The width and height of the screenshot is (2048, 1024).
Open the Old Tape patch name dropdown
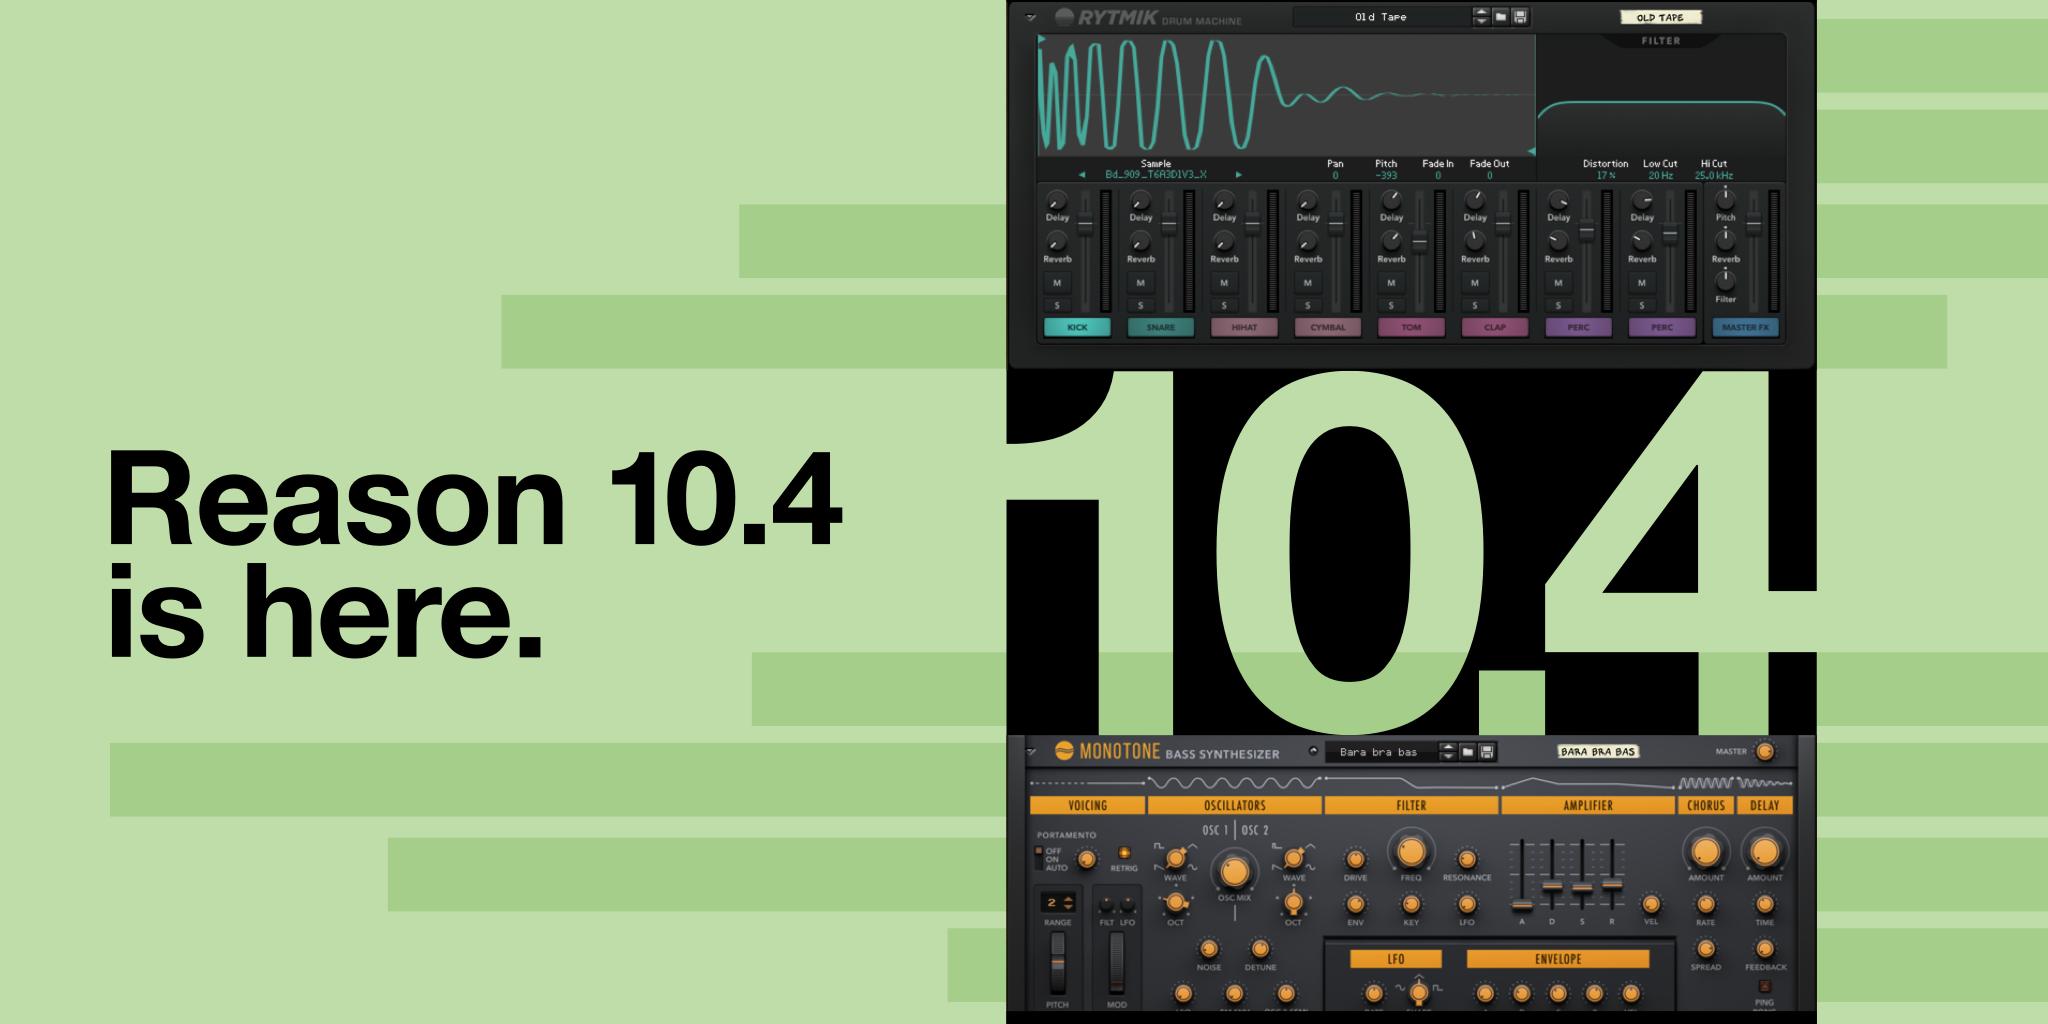(x=1382, y=17)
